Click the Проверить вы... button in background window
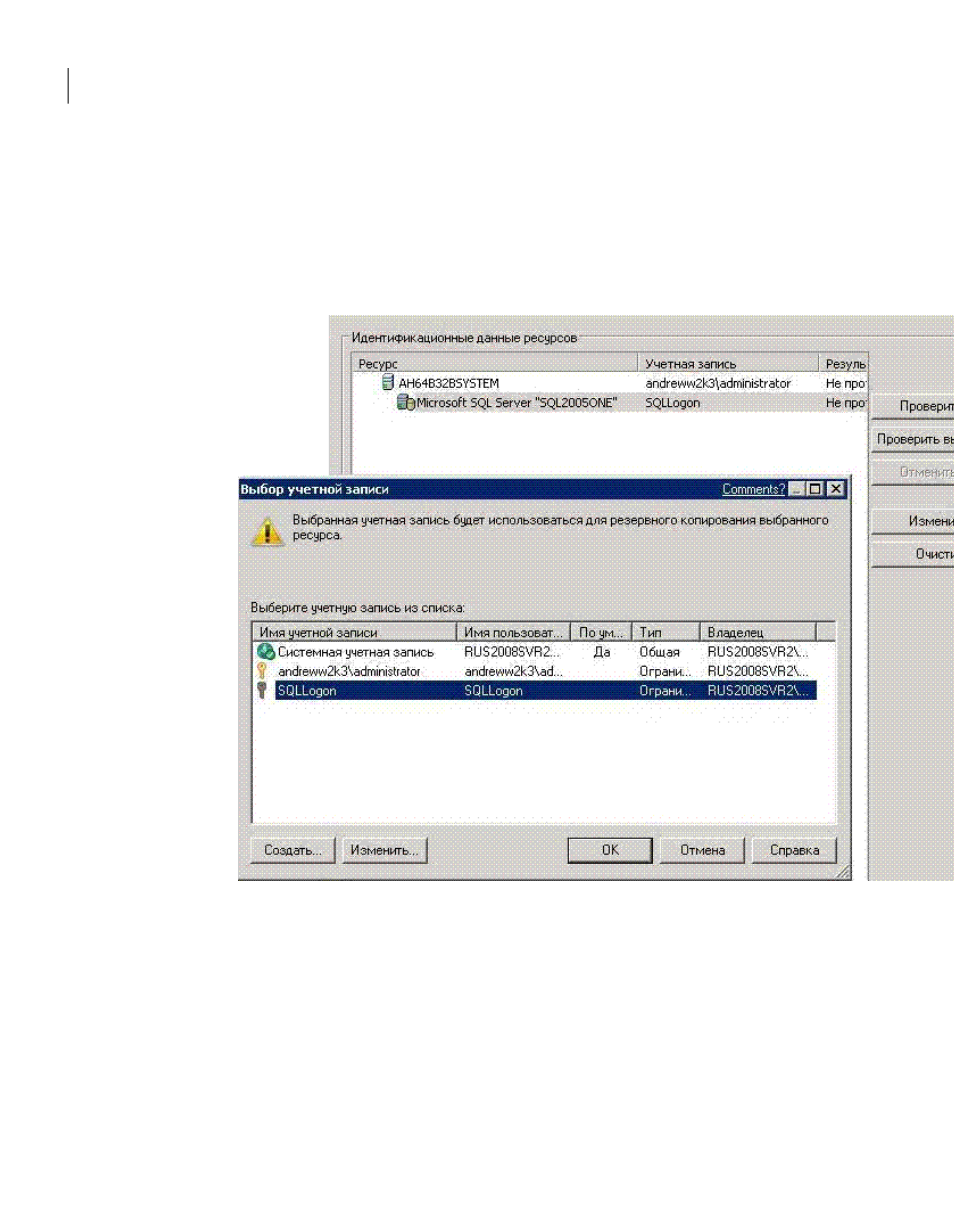 (x=913, y=439)
